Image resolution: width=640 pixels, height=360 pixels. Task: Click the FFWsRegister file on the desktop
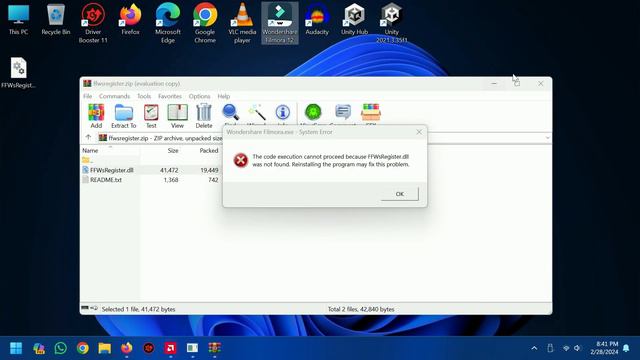18,73
